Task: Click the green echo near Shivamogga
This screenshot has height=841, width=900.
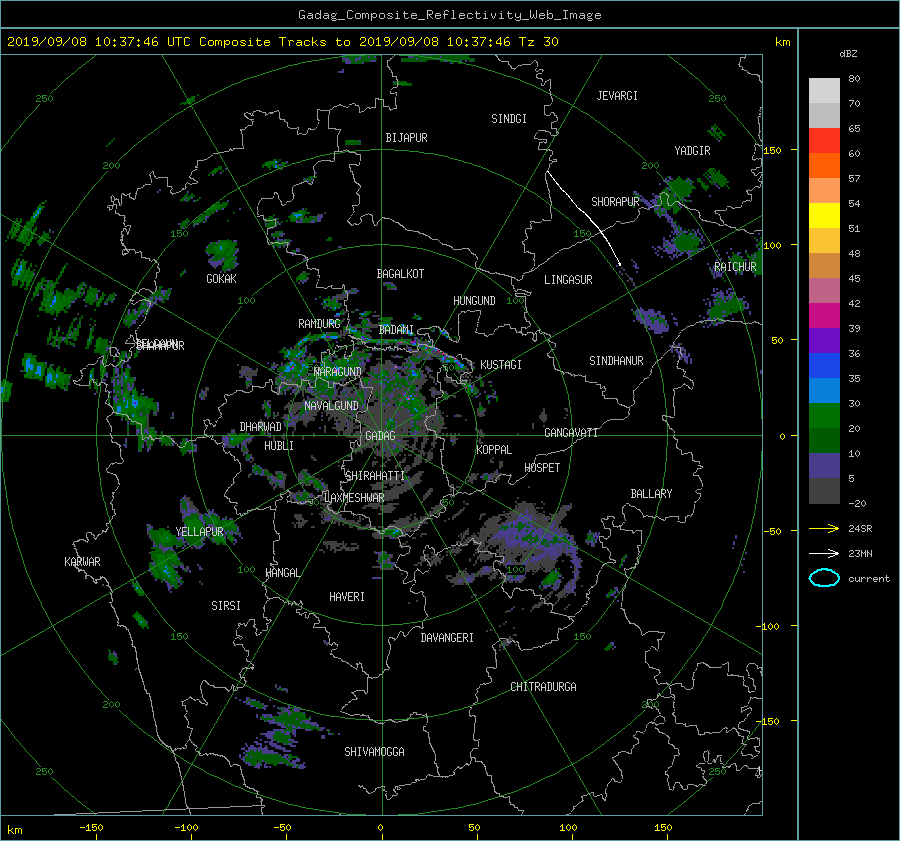Action: pyautogui.click(x=281, y=735)
